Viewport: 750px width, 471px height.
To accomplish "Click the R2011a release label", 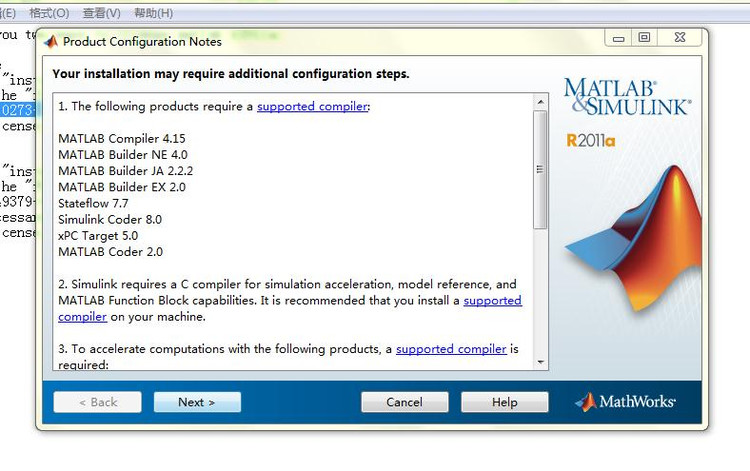I will point(591,141).
